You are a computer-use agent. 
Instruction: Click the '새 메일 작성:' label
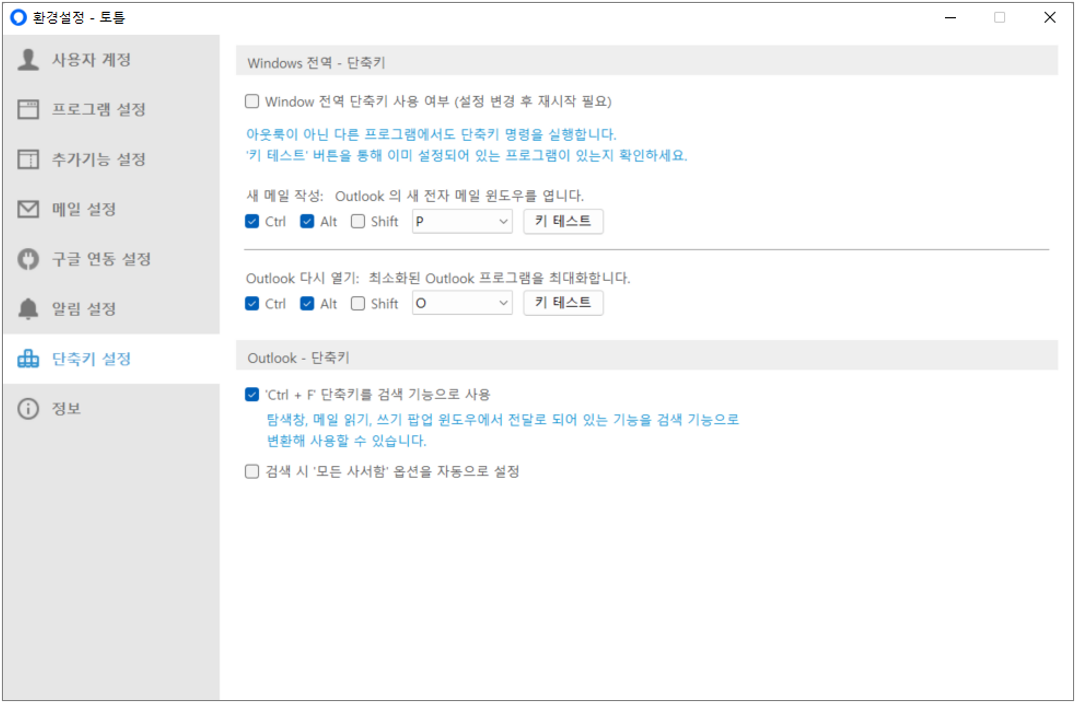(285, 196)
